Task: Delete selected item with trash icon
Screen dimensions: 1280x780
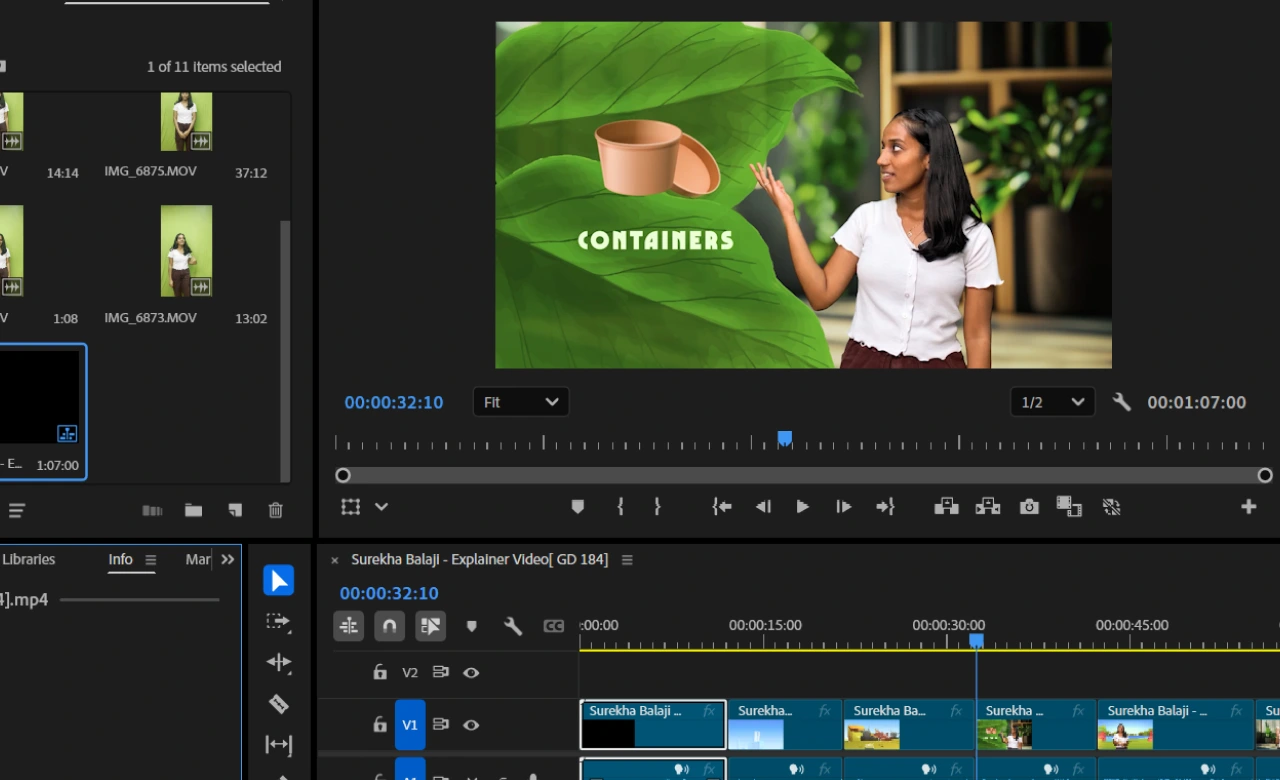Action: pyautogui.click(x=276, y=510)
